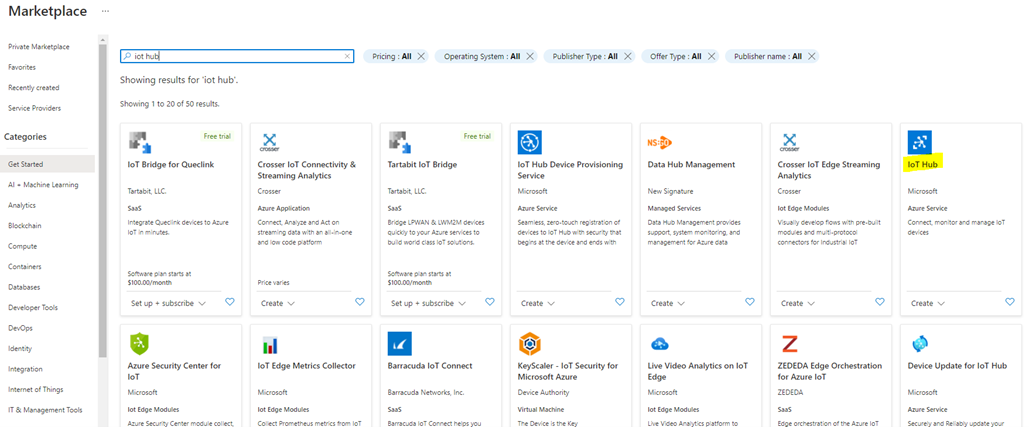This screenshot has height=427, width=1029.
Task: Remove the Operating System filter with X
Action: (x=530, y=56)
